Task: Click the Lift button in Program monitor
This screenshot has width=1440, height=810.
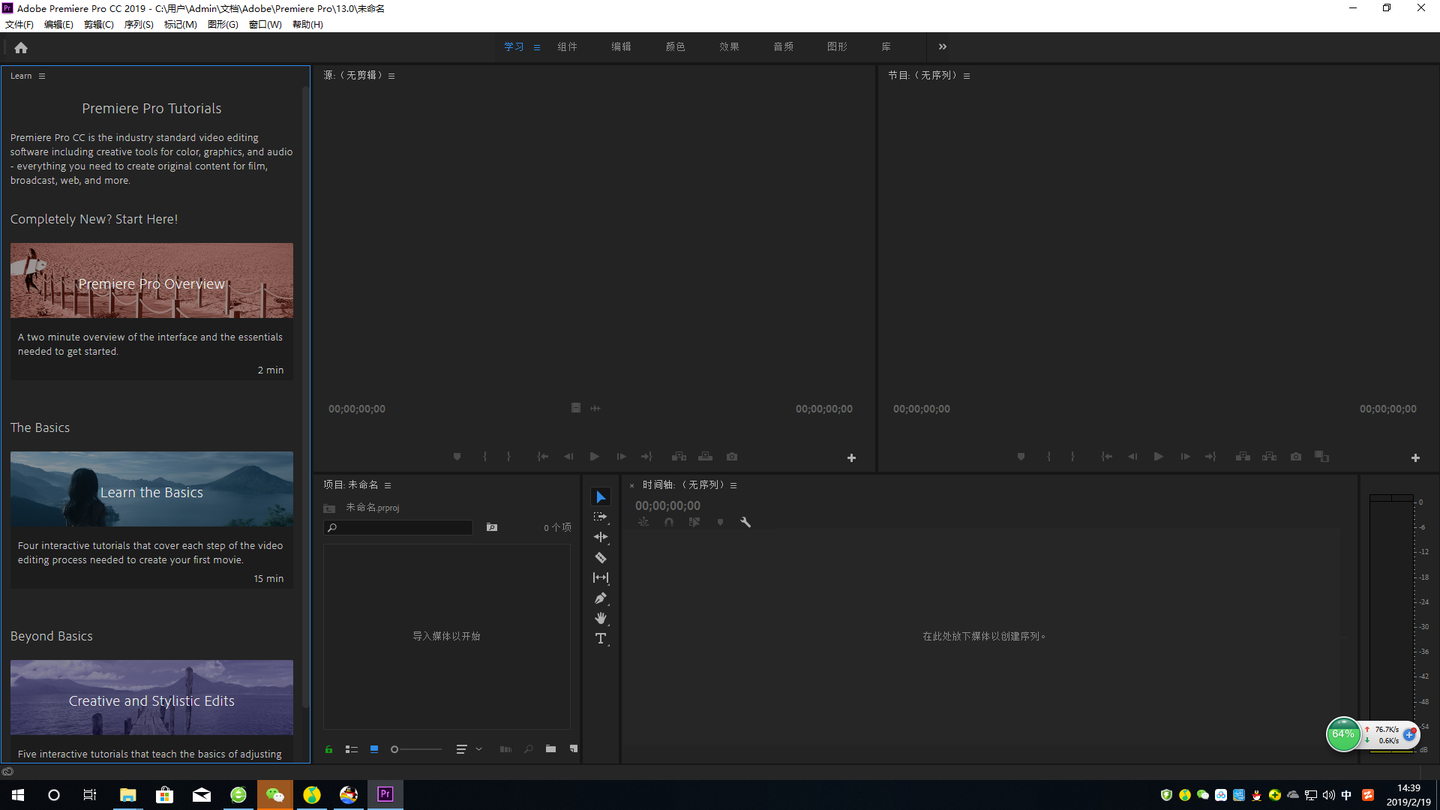Action: (1243, 457)
